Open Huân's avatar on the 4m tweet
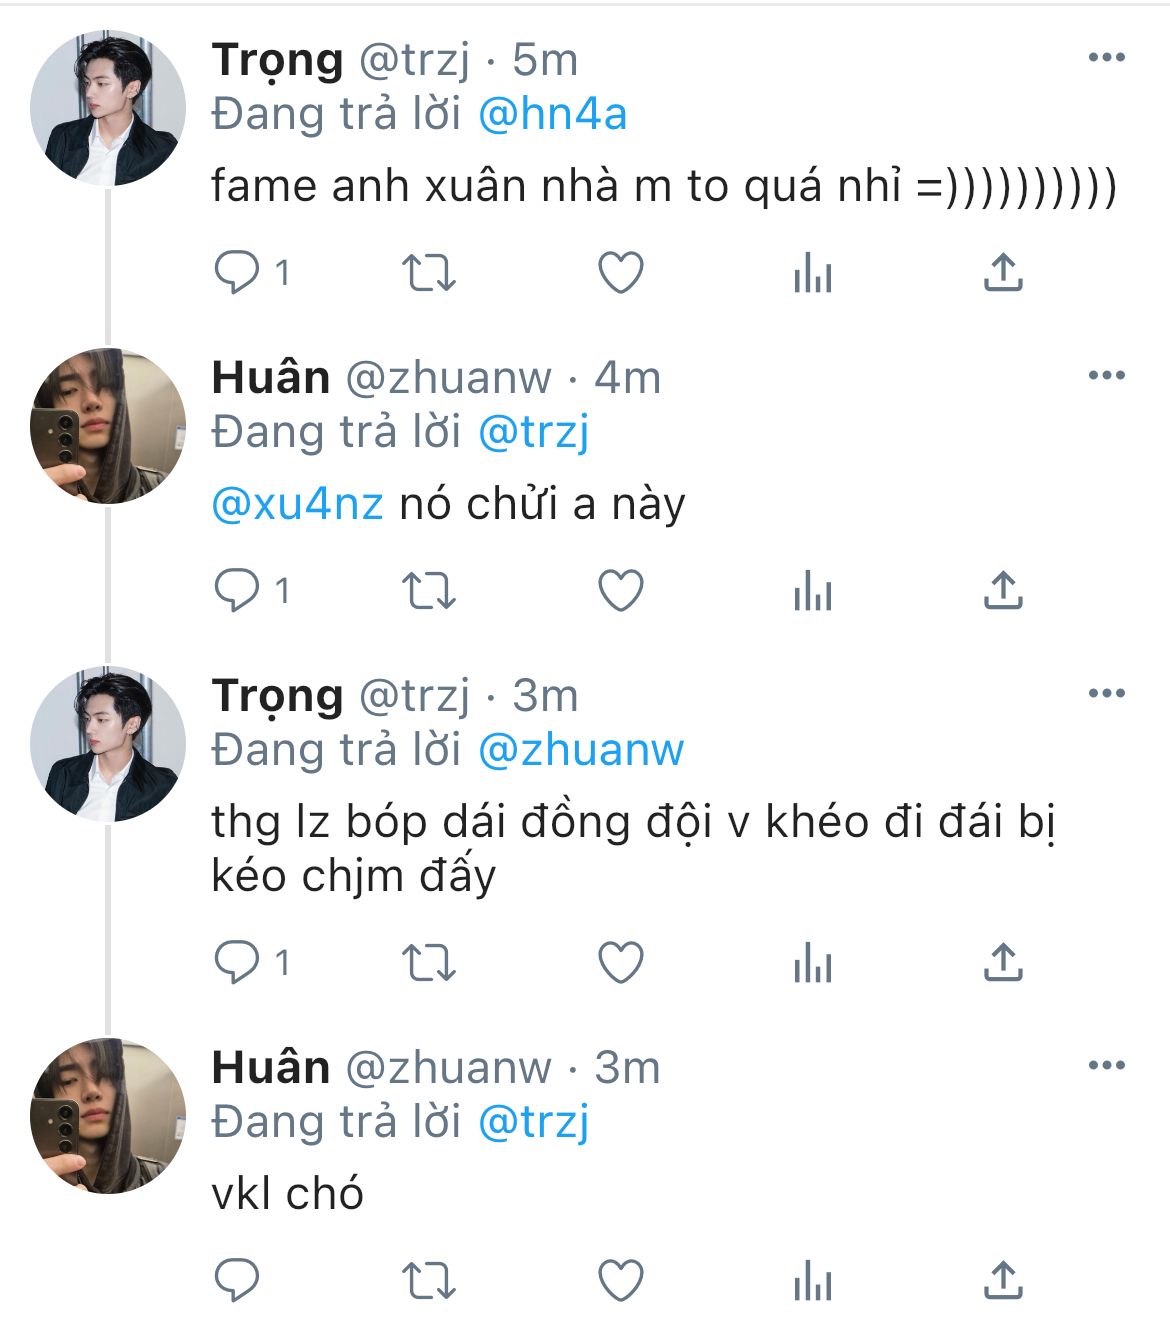This screenshot has height=1322, width=1170. 107,426
